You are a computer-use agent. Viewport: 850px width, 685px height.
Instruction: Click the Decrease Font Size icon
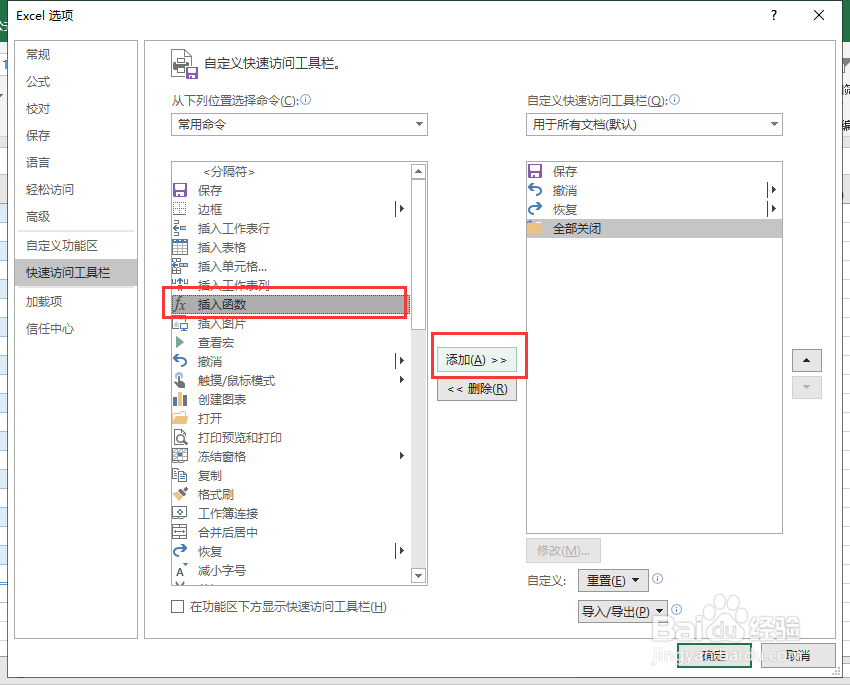coord(181,570)
